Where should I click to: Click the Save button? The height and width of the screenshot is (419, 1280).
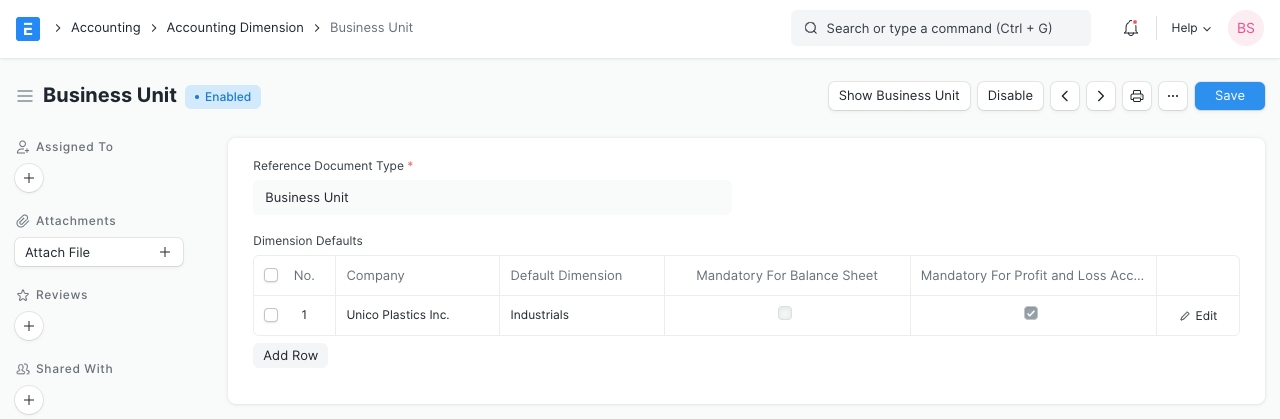(x=1229, y=96)
